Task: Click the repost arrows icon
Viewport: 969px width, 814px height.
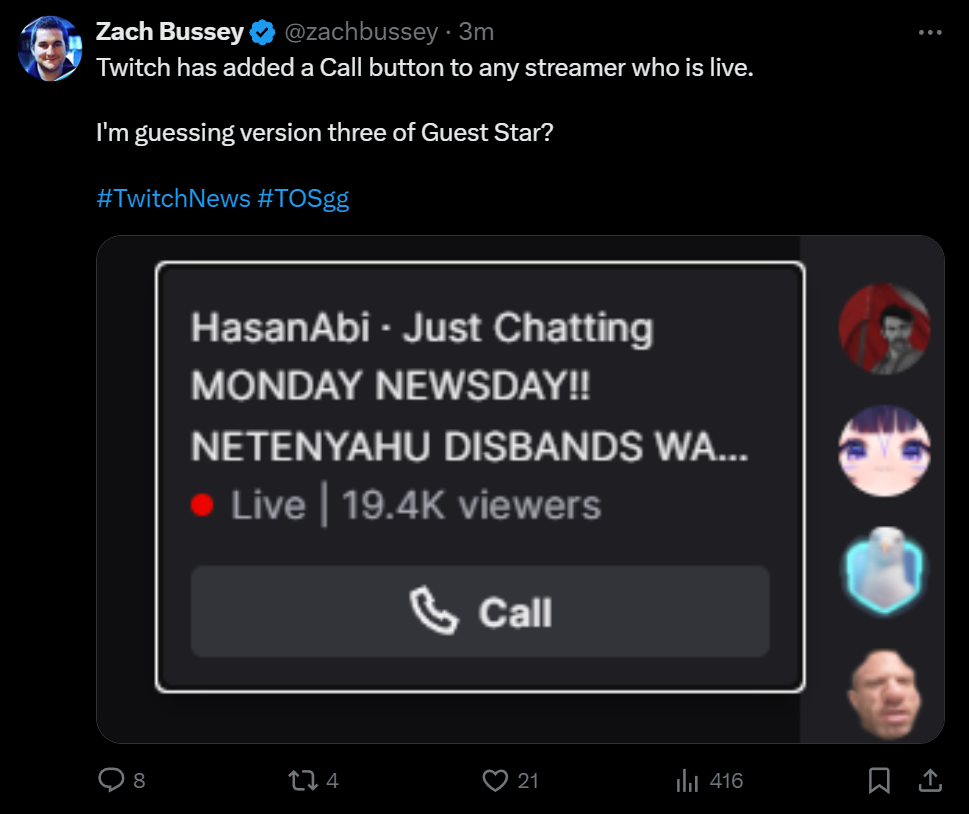Action: [303, 780]
